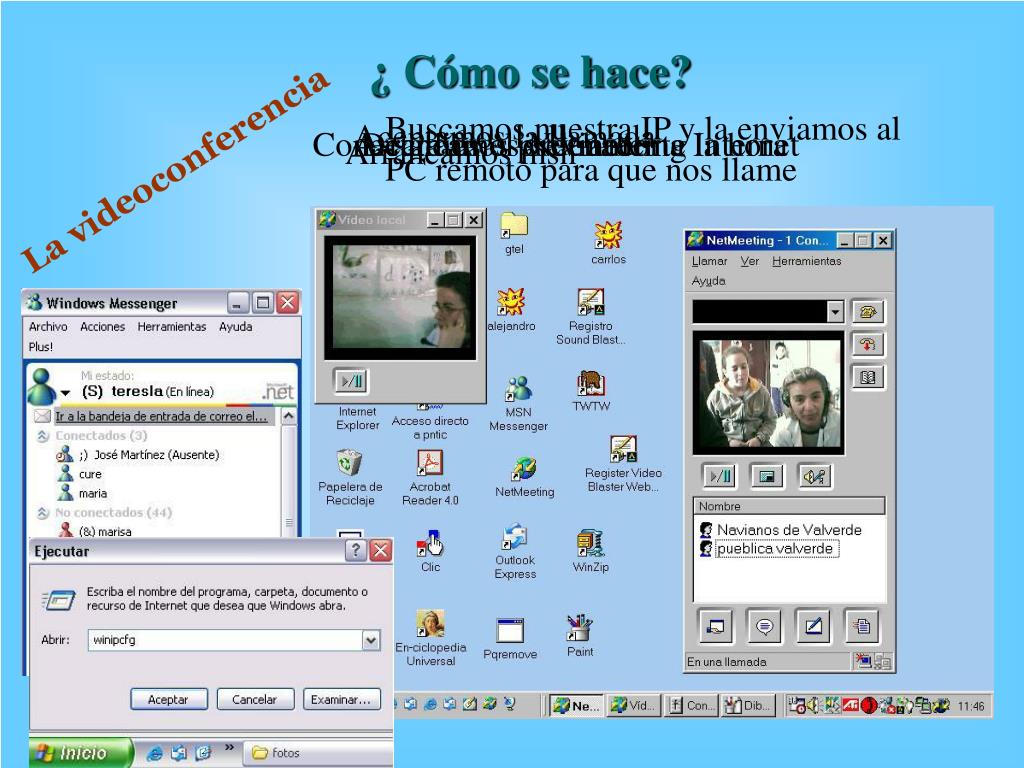Screen dimensions: 1024x768
Task: Open En-ciclopedia Universal icon
Action: point(430,638)
